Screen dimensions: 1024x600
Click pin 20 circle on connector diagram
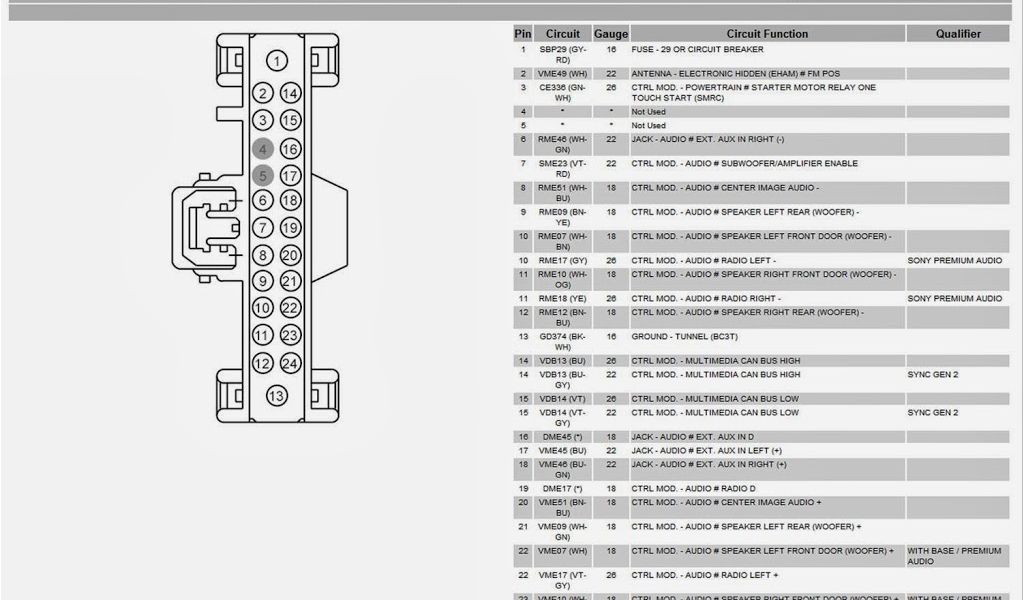[x=290, y=256]
